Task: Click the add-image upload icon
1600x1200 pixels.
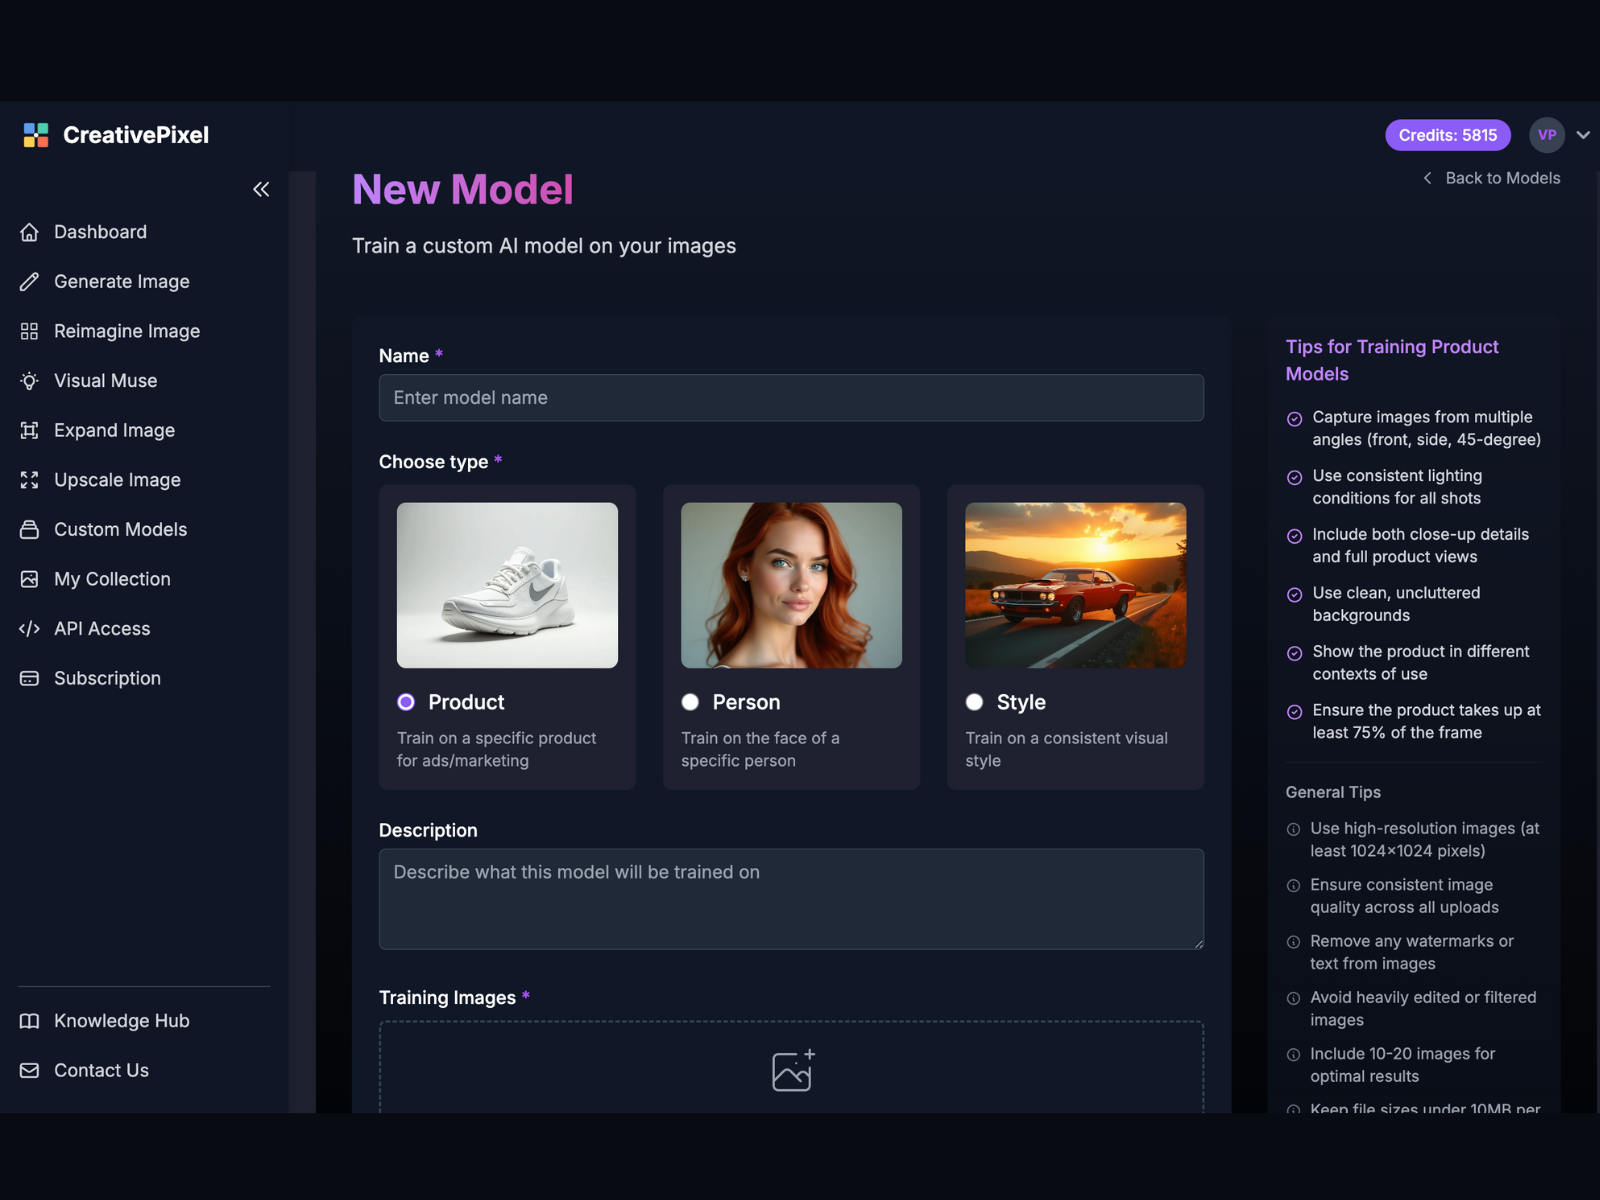Action: pos(792,1071)
